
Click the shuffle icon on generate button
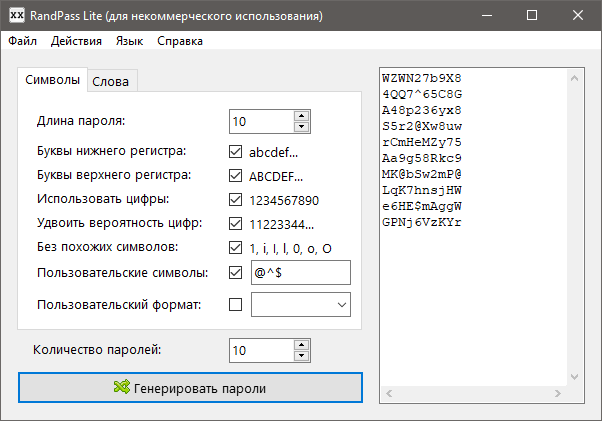point(122,387)
